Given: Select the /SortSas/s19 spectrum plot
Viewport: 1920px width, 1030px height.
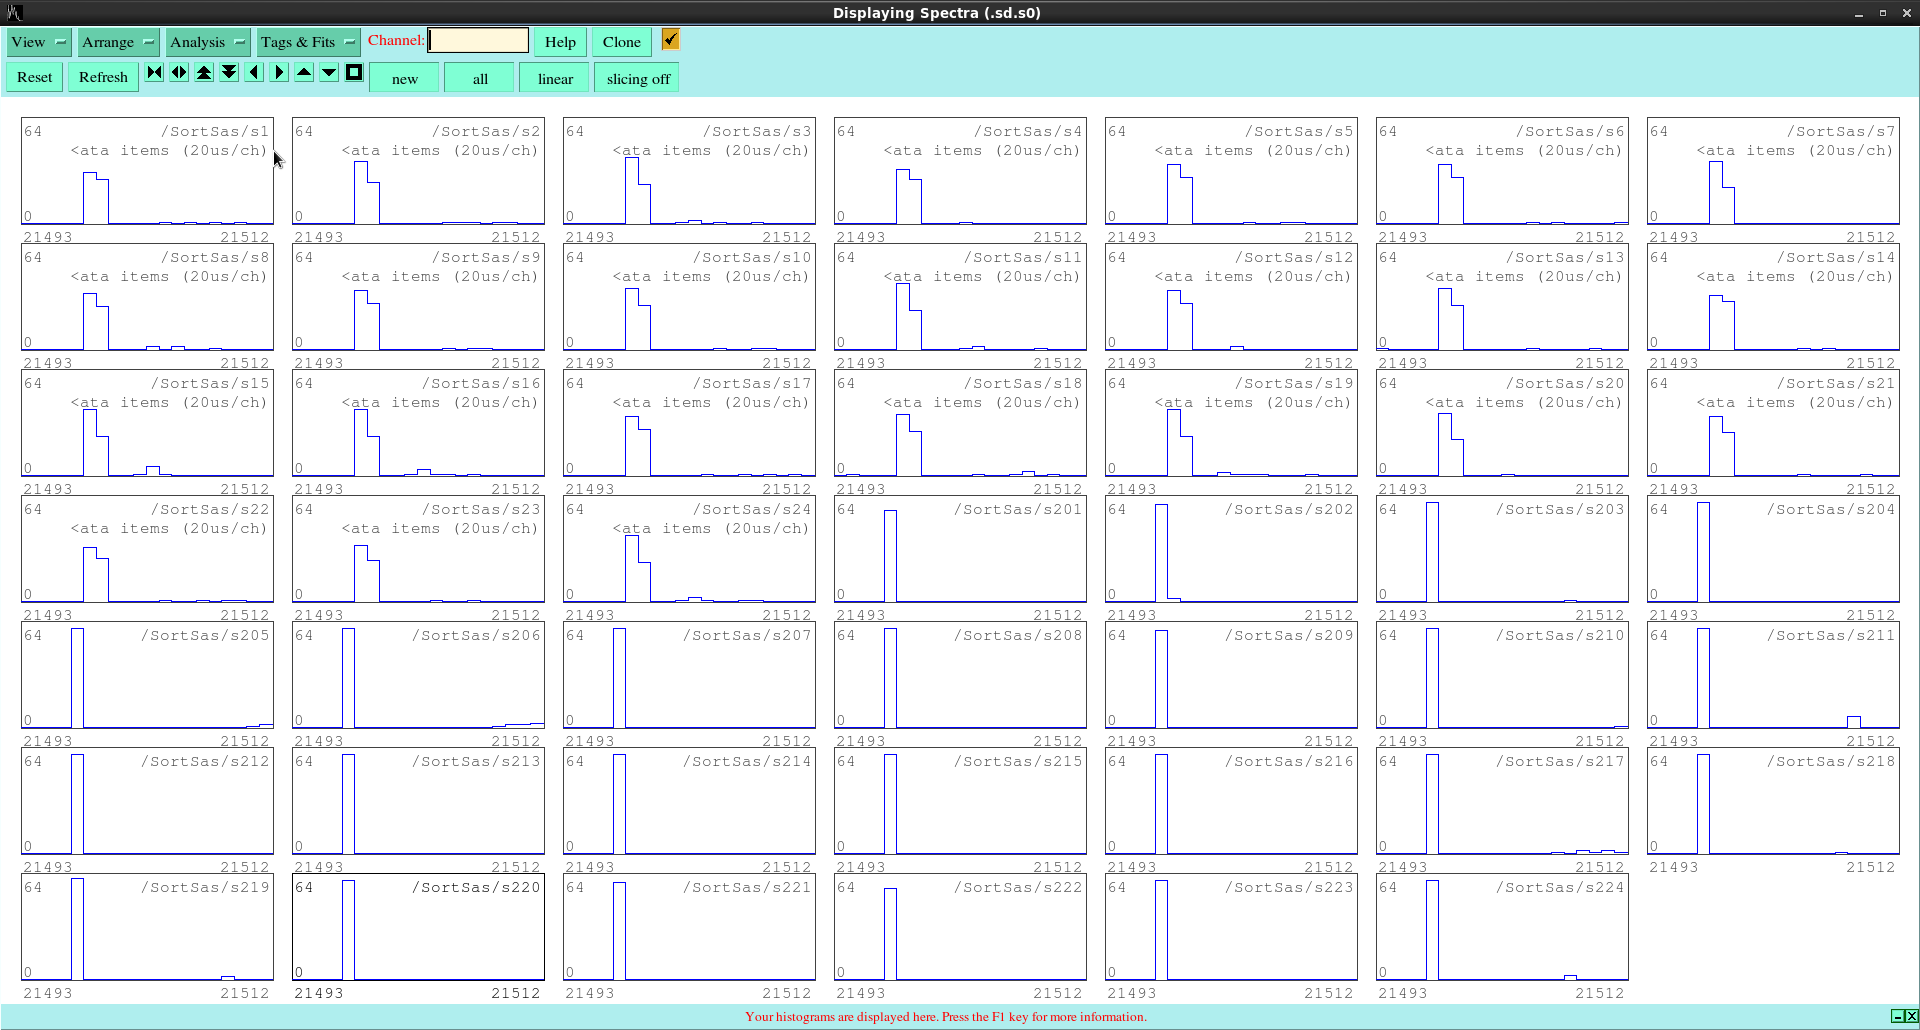Looking at the screenshot, I should click(1231, 423).
